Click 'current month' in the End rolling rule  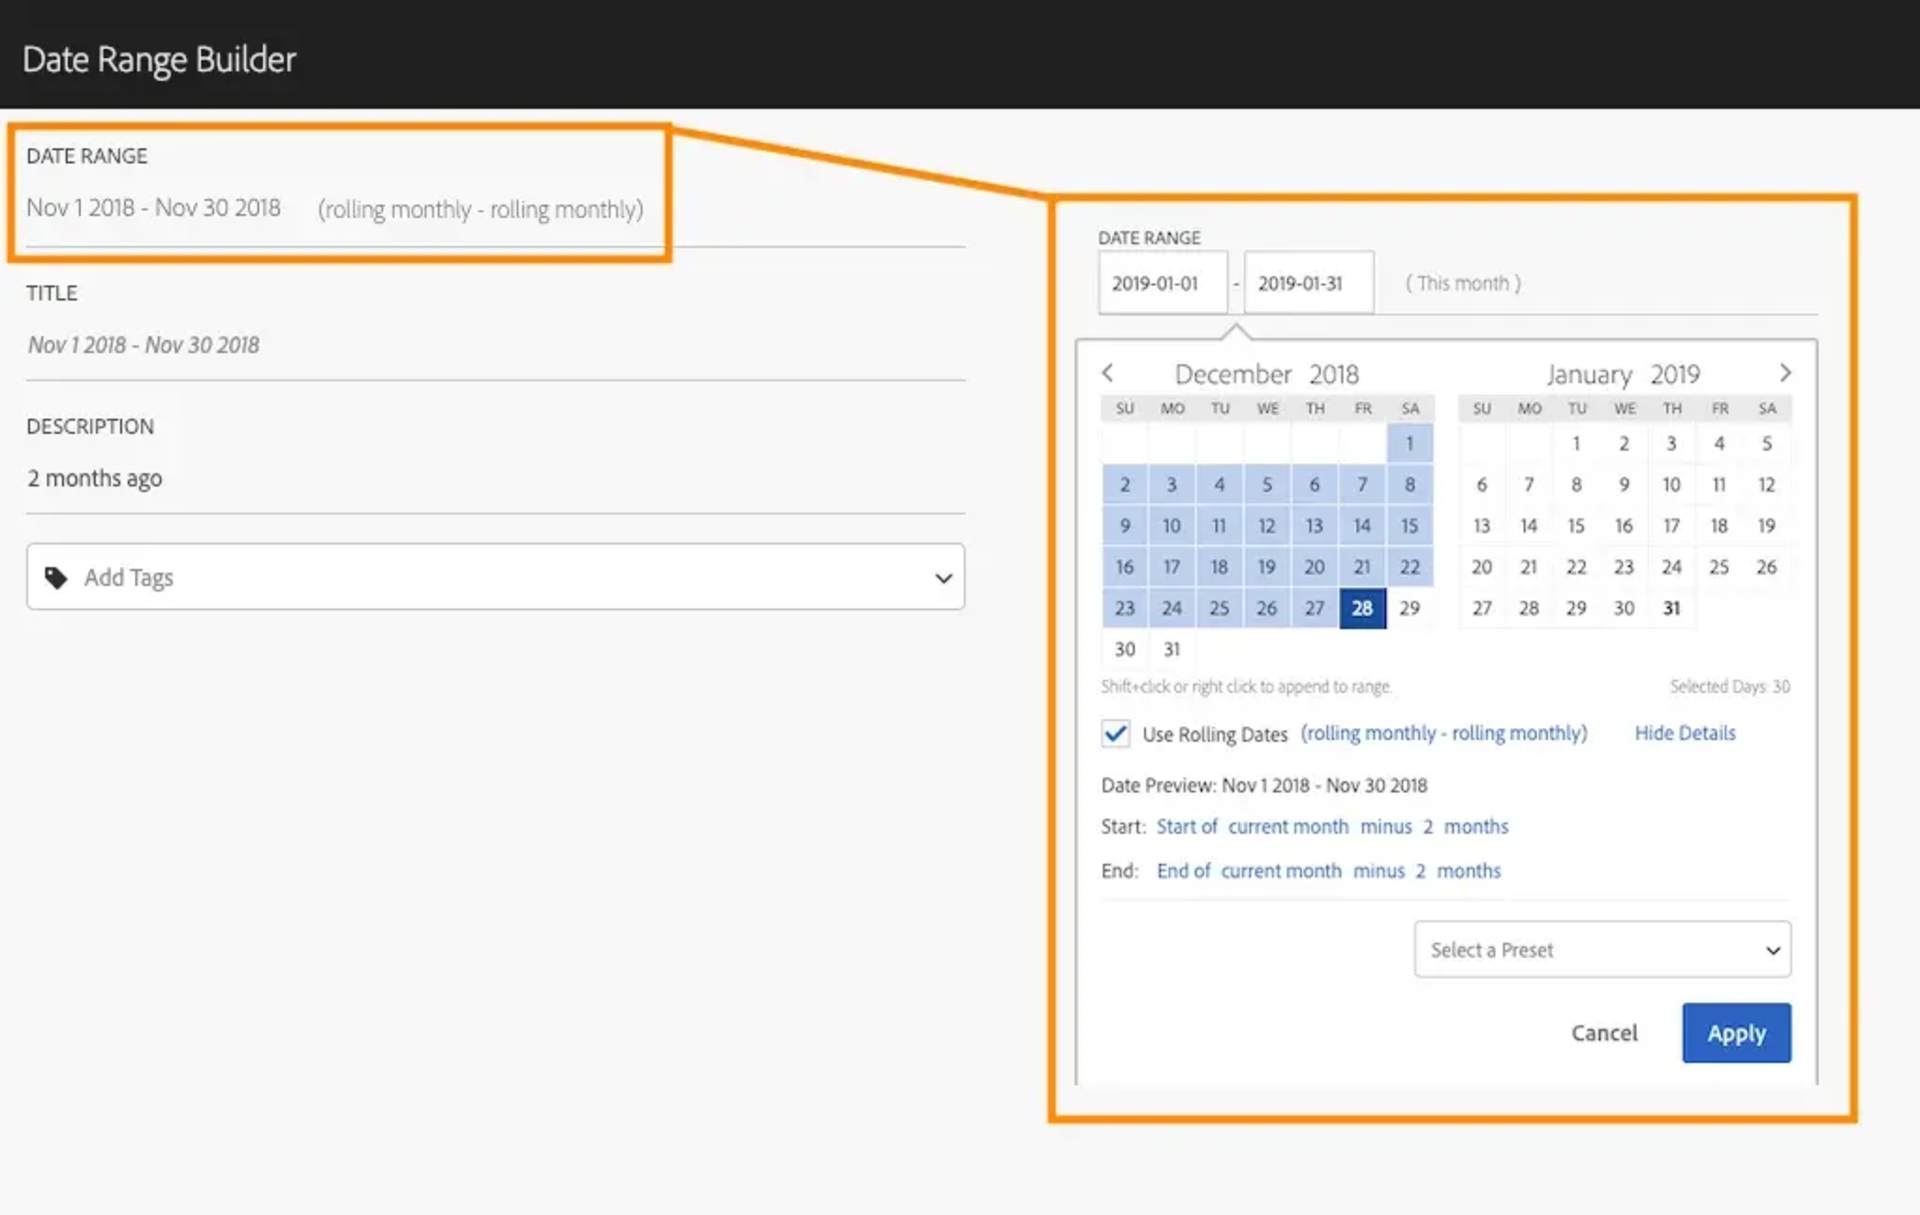pyautogui.click(x=1281, y=870)
